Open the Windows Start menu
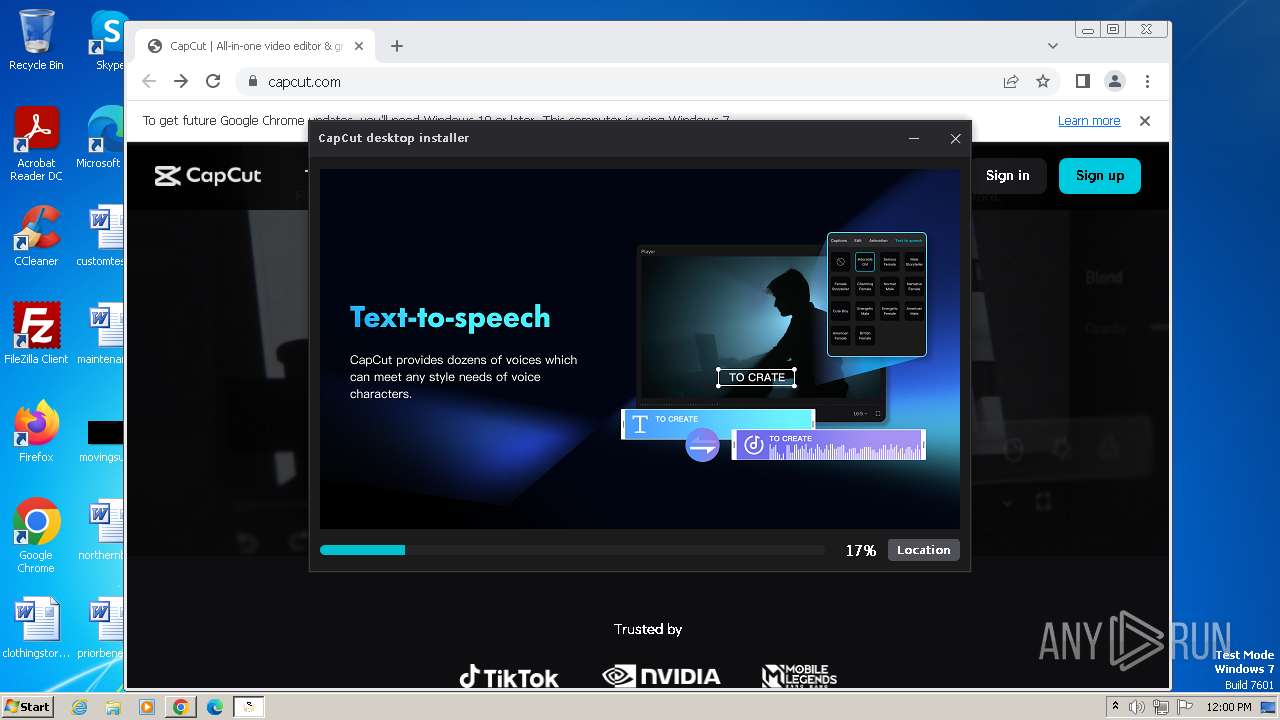Viewport: 1280px width, 720px height. 27,706
